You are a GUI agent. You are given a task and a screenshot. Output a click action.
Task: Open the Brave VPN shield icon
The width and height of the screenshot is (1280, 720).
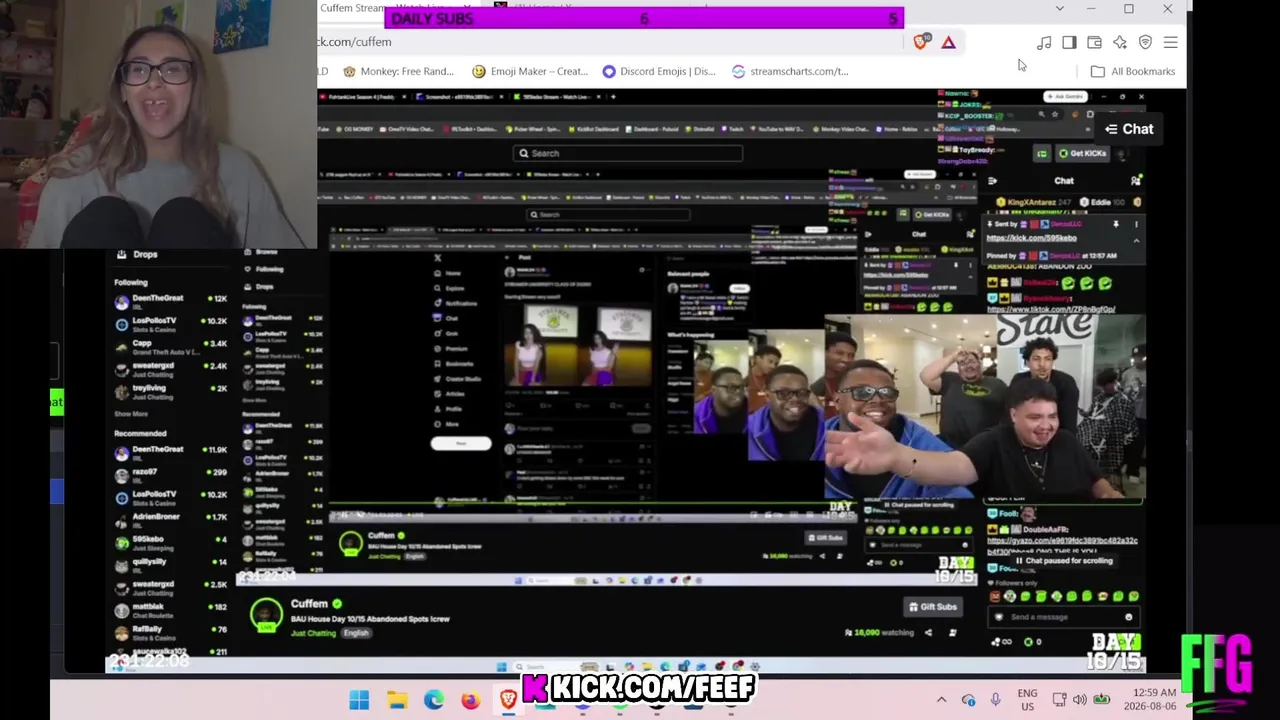1145,43
